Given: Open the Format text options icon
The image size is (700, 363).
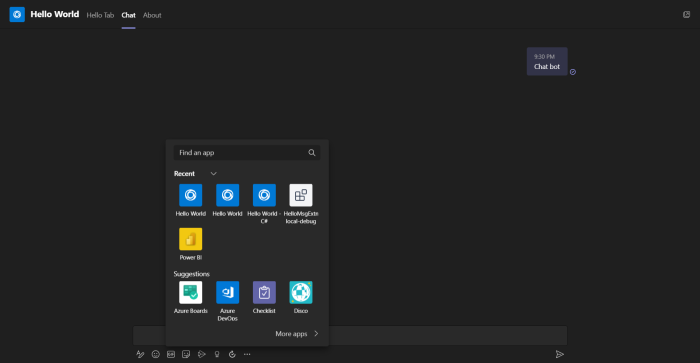Looking at the screenshot, I should click(x=140, y=354).
